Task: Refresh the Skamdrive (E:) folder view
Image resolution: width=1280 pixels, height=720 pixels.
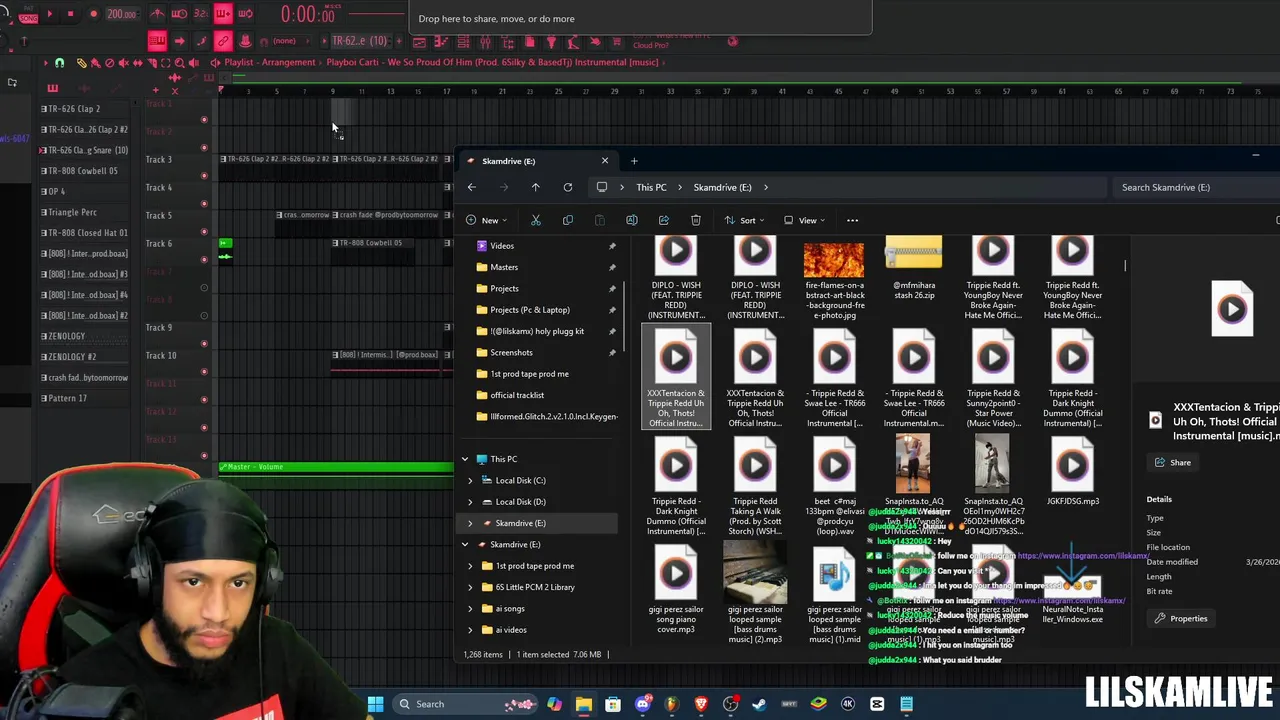Action: click(568, 187)
